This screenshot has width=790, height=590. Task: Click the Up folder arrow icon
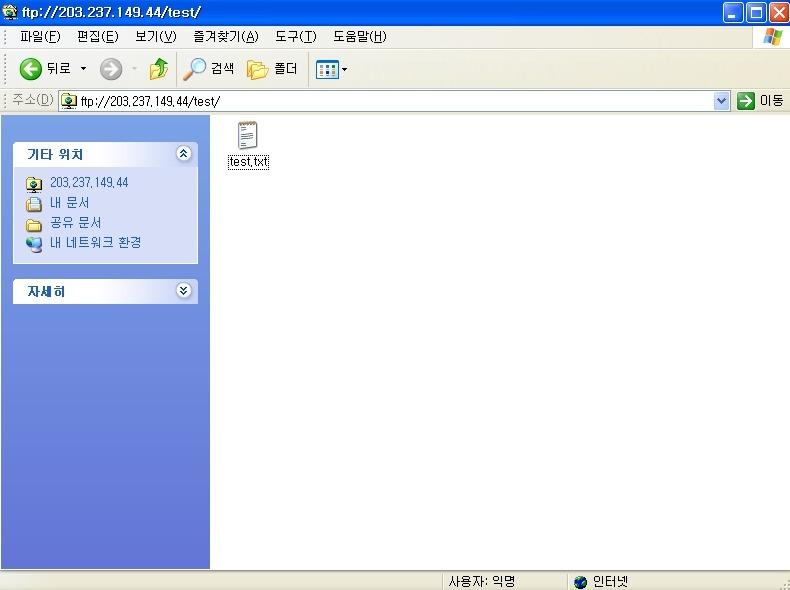159,69
